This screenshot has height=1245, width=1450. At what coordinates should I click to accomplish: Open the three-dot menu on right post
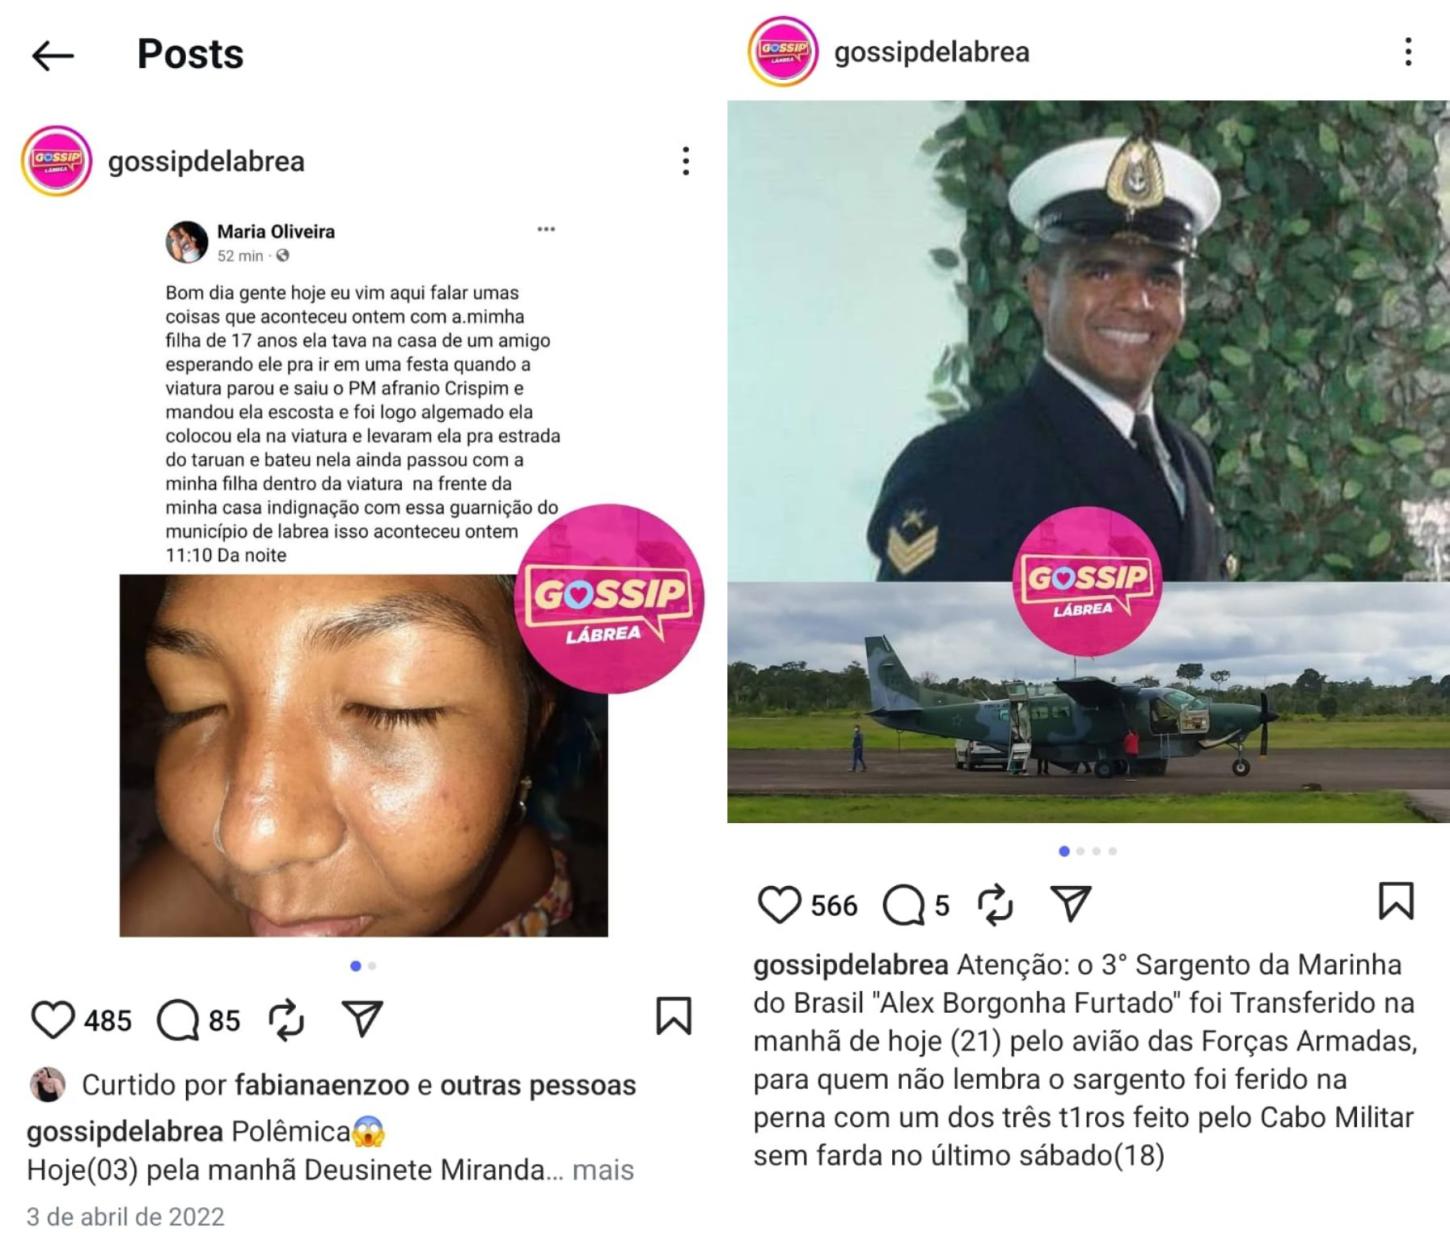point(1408,52)
